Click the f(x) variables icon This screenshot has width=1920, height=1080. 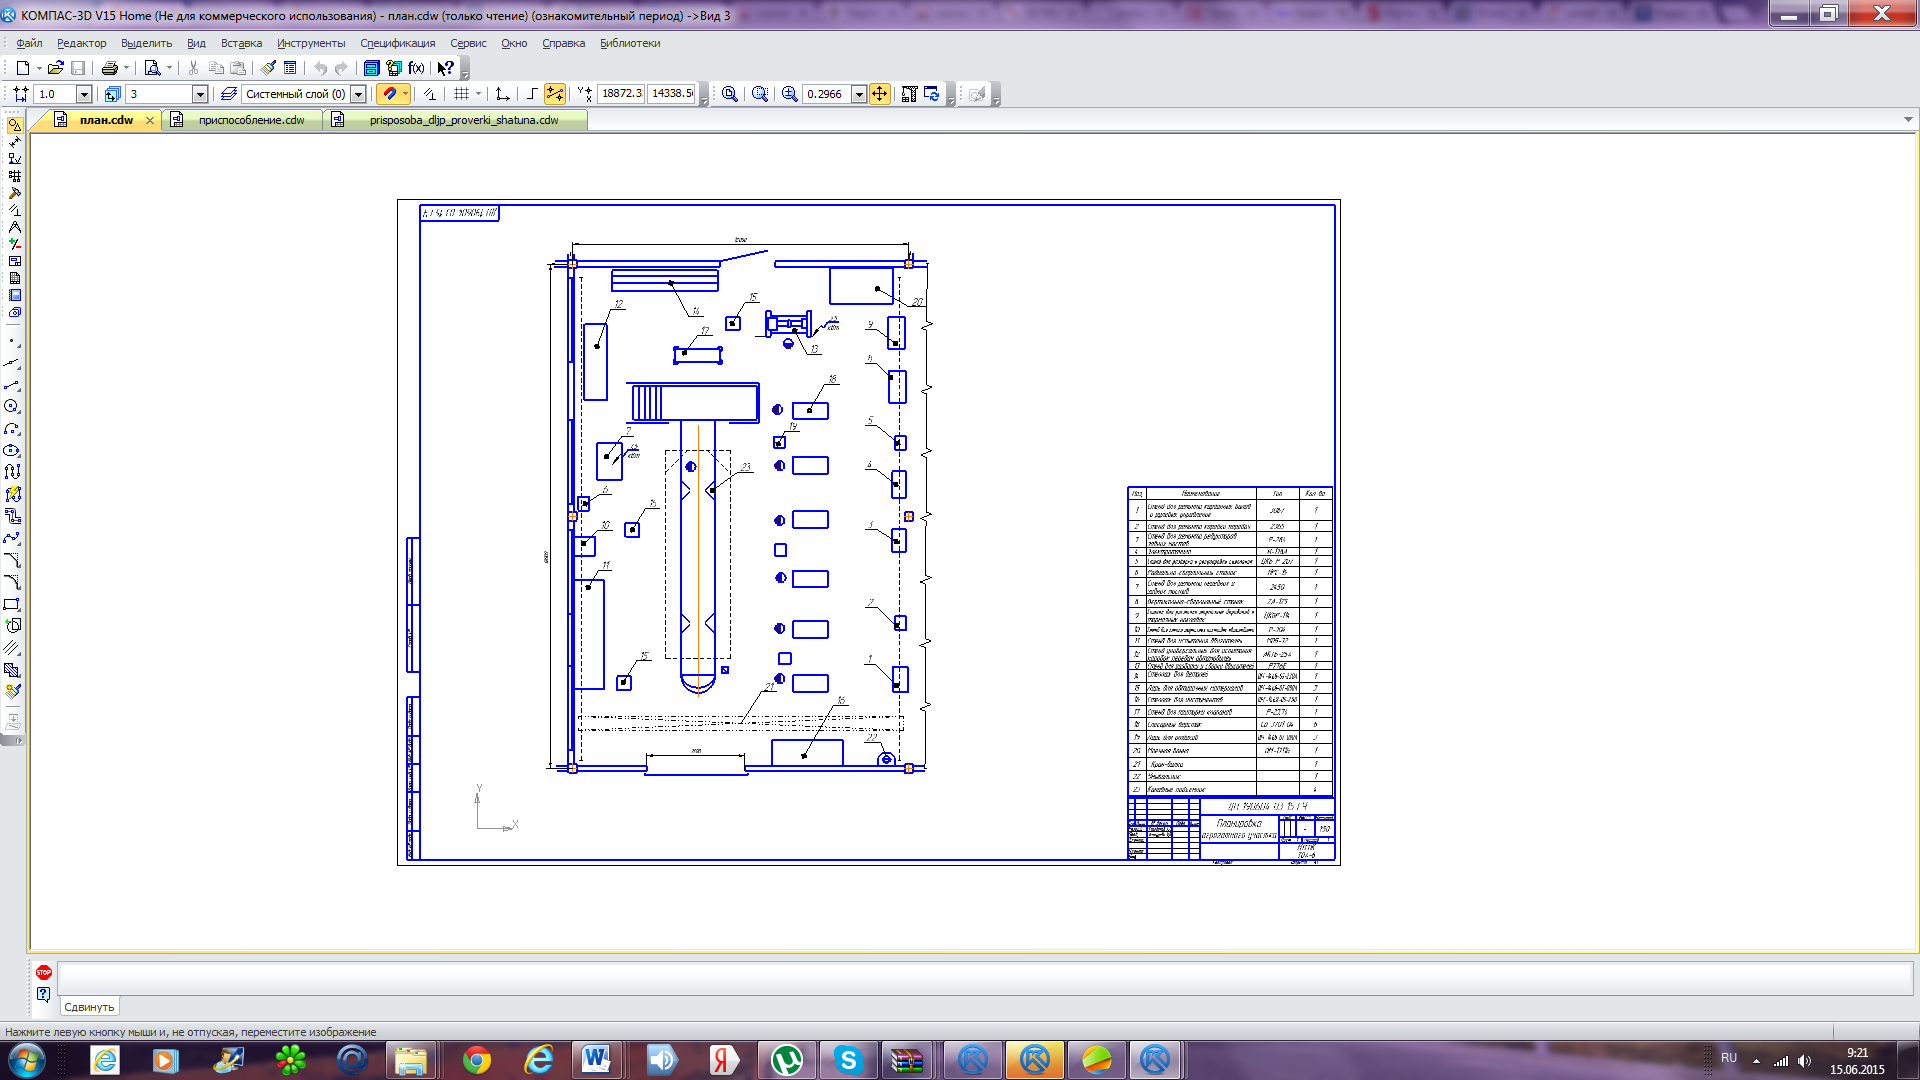(x=416, y=68)
